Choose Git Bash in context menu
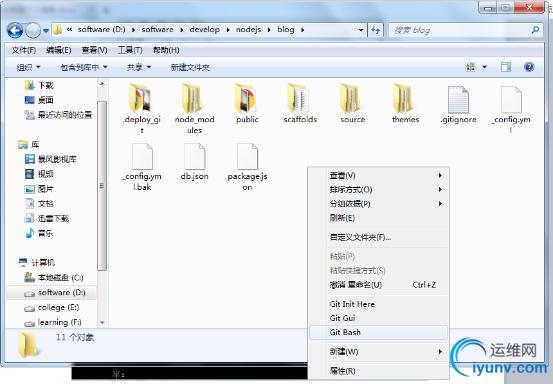Image resolution: width=553 pixels, height=384 pixels. pos(378,333)
